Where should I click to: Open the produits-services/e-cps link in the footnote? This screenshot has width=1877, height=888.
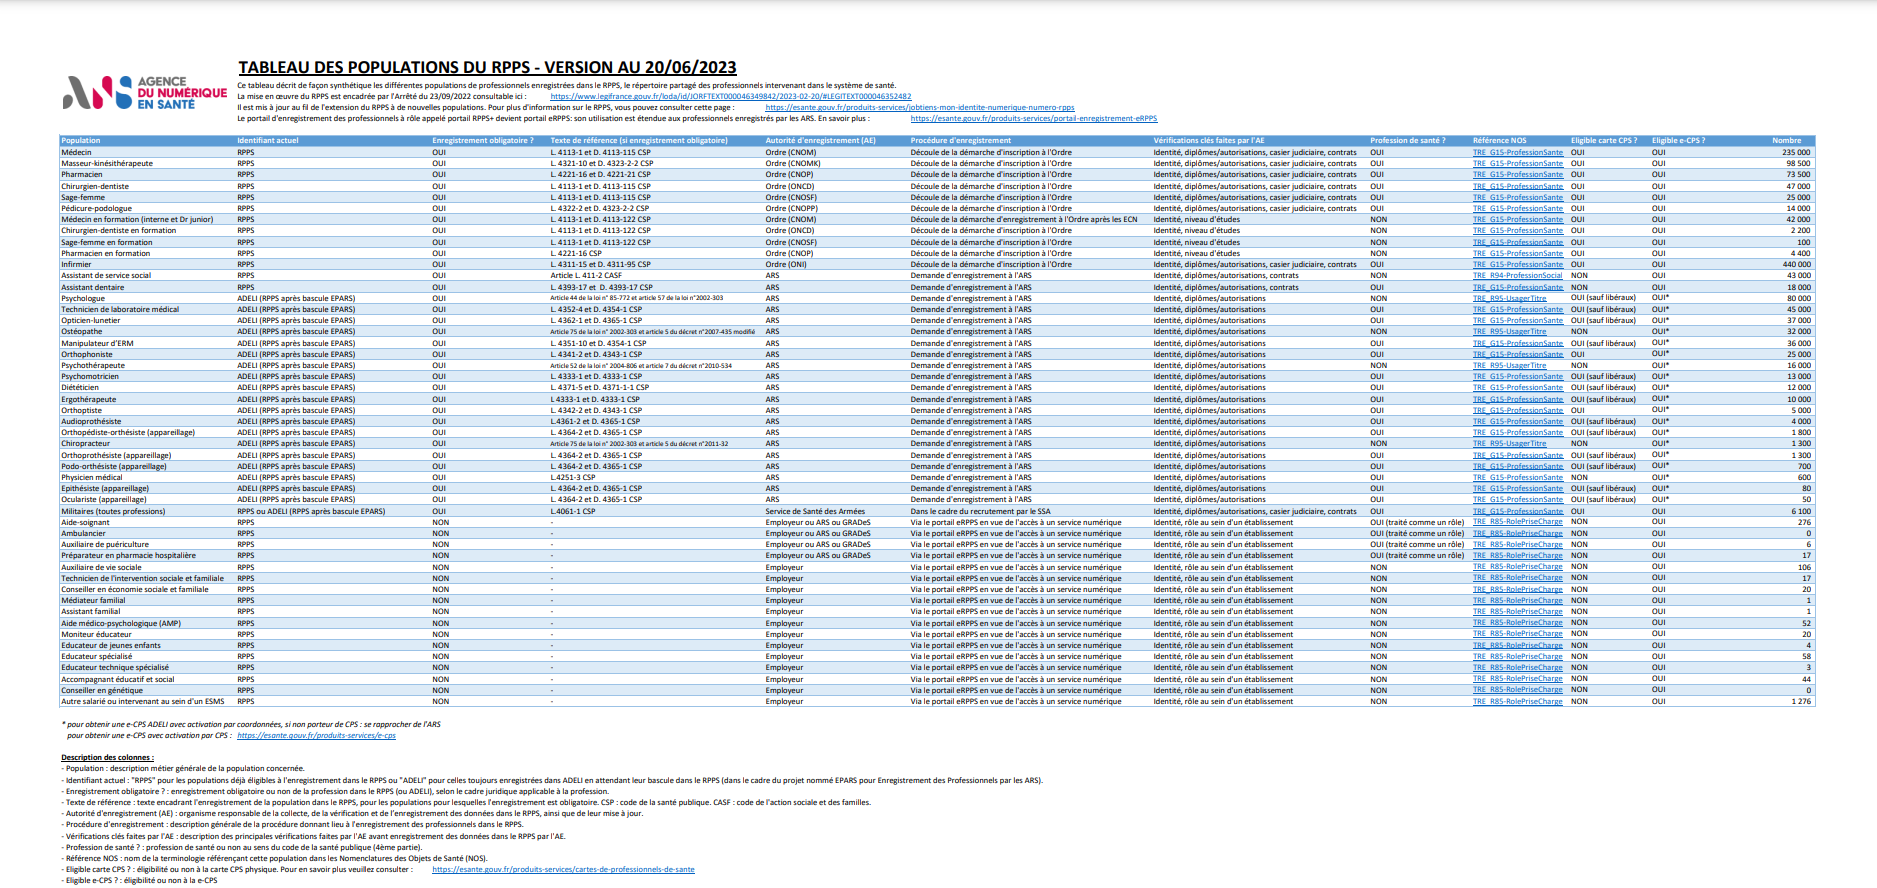click(x=316, y=736)
